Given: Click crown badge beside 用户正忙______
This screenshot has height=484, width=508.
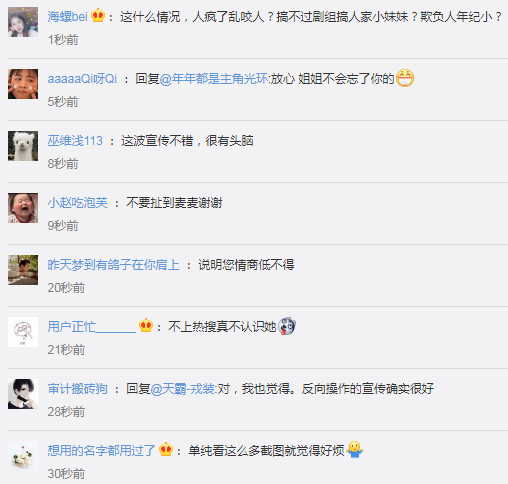Looking at the screenshot, I should (146, 326).
